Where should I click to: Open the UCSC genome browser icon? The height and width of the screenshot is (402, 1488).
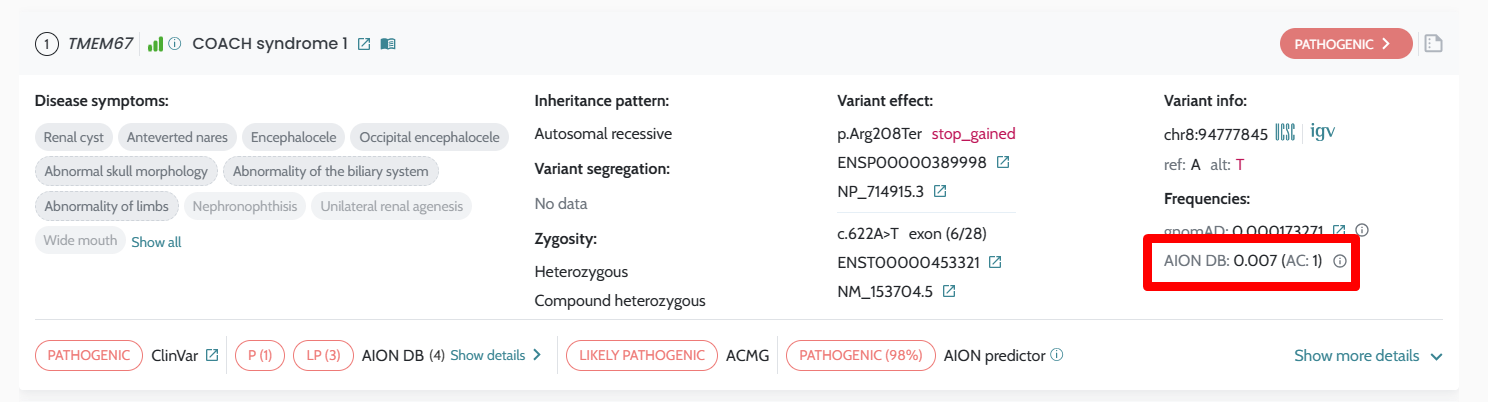[1285, 133]
